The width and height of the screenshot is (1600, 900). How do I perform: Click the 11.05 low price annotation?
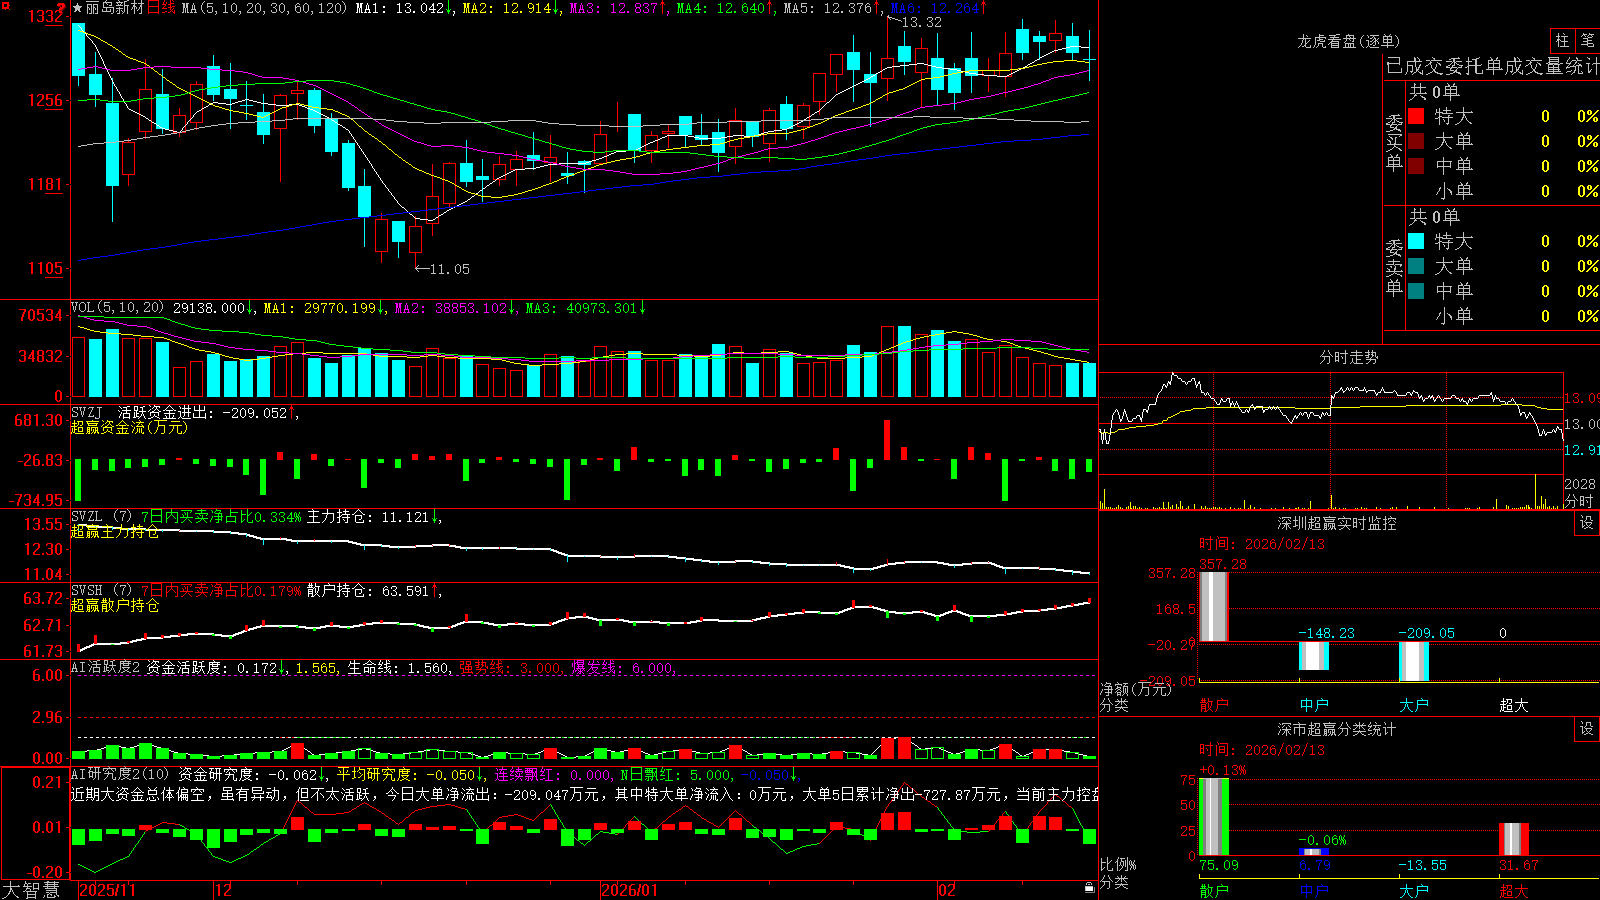point(449,269)
